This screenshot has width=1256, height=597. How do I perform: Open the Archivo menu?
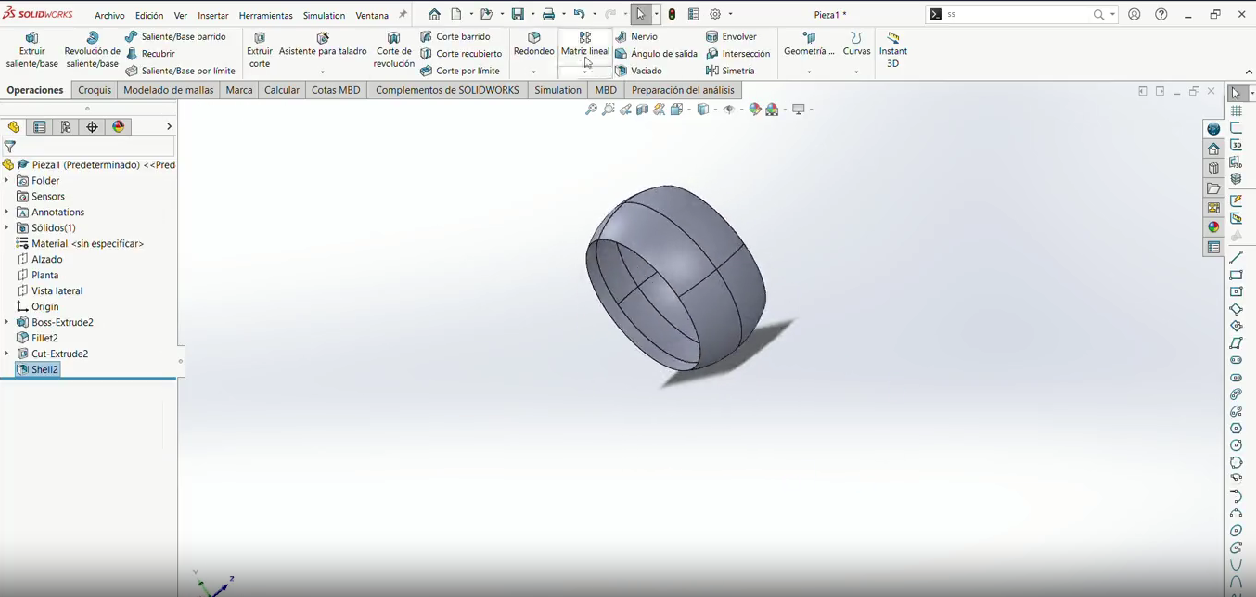109,16
